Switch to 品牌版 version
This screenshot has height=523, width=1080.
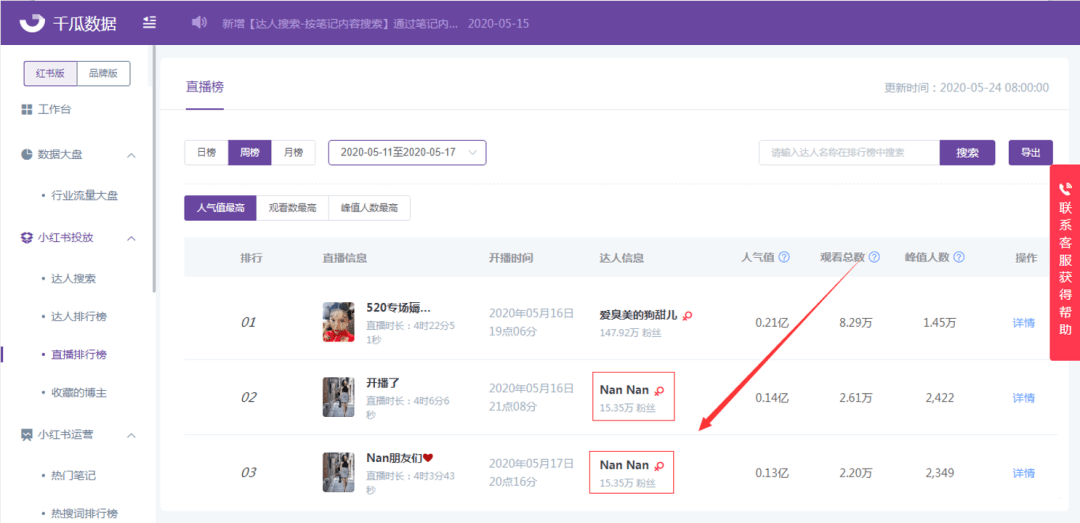click(103, 74)
